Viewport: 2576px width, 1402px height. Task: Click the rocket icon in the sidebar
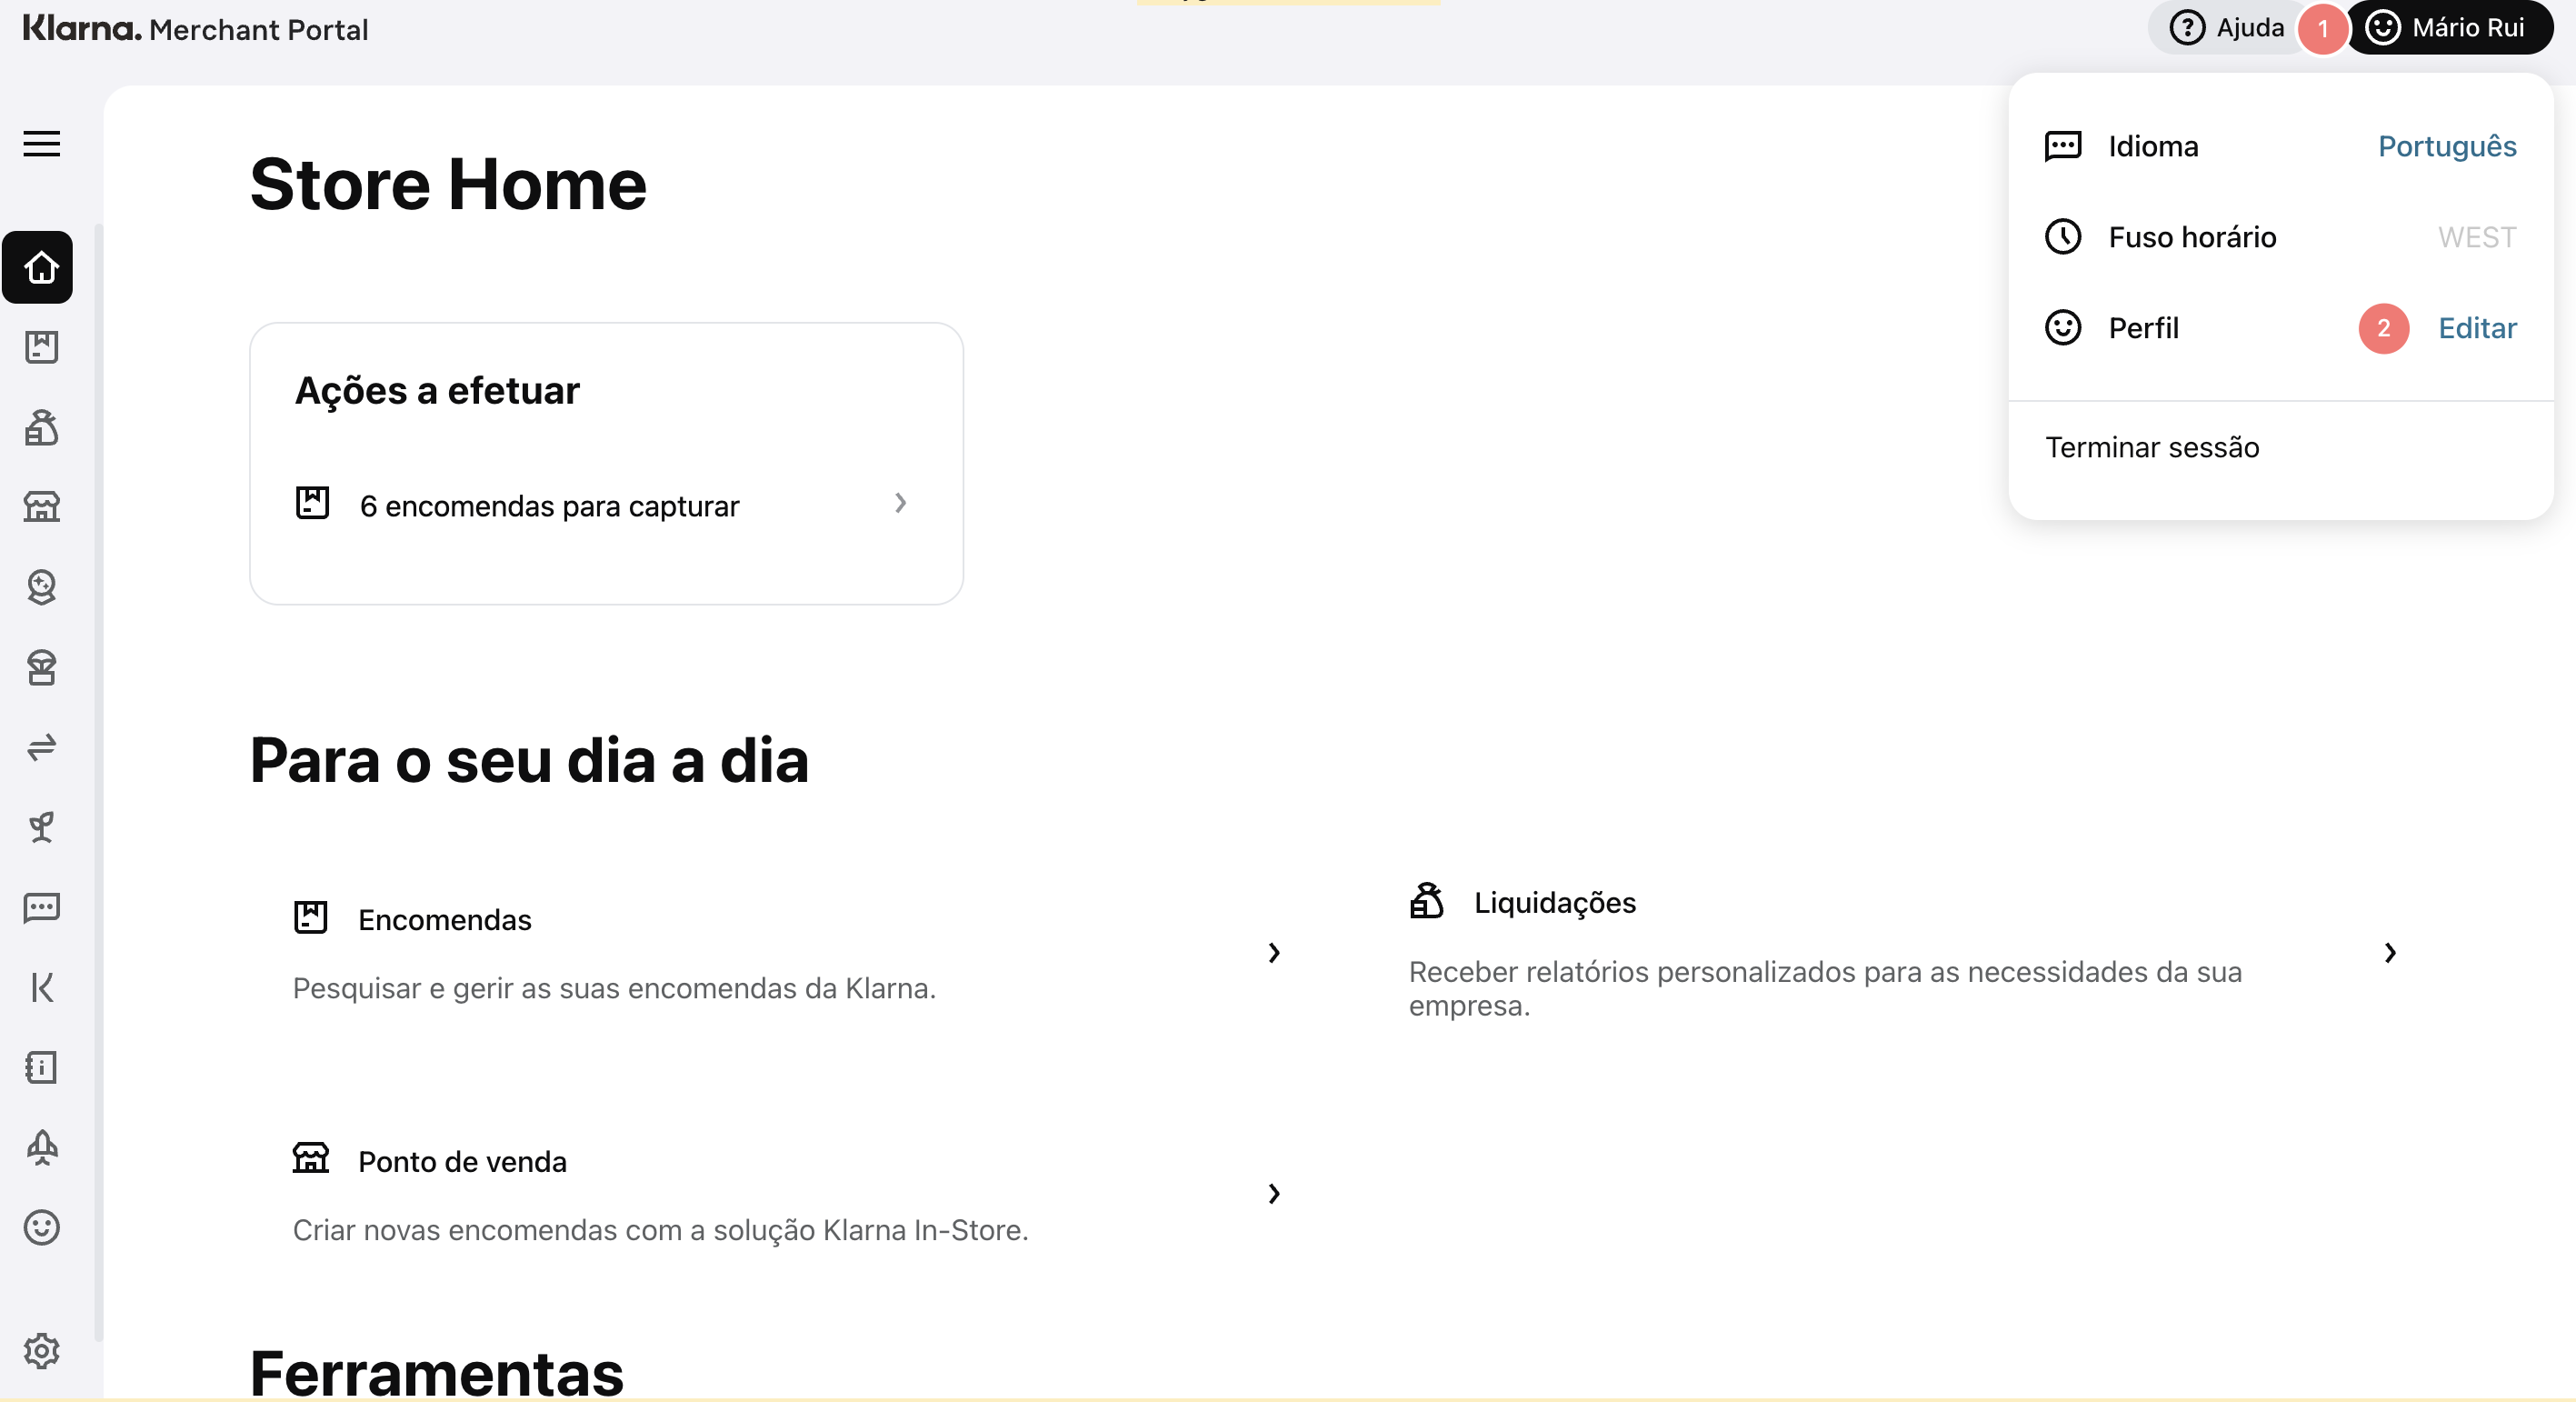click(41, 1147)
